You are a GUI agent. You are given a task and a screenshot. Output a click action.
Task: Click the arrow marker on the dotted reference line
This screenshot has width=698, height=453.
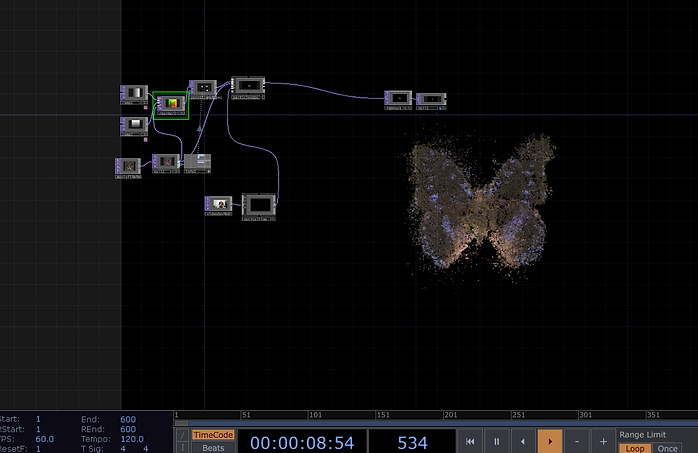199,129
